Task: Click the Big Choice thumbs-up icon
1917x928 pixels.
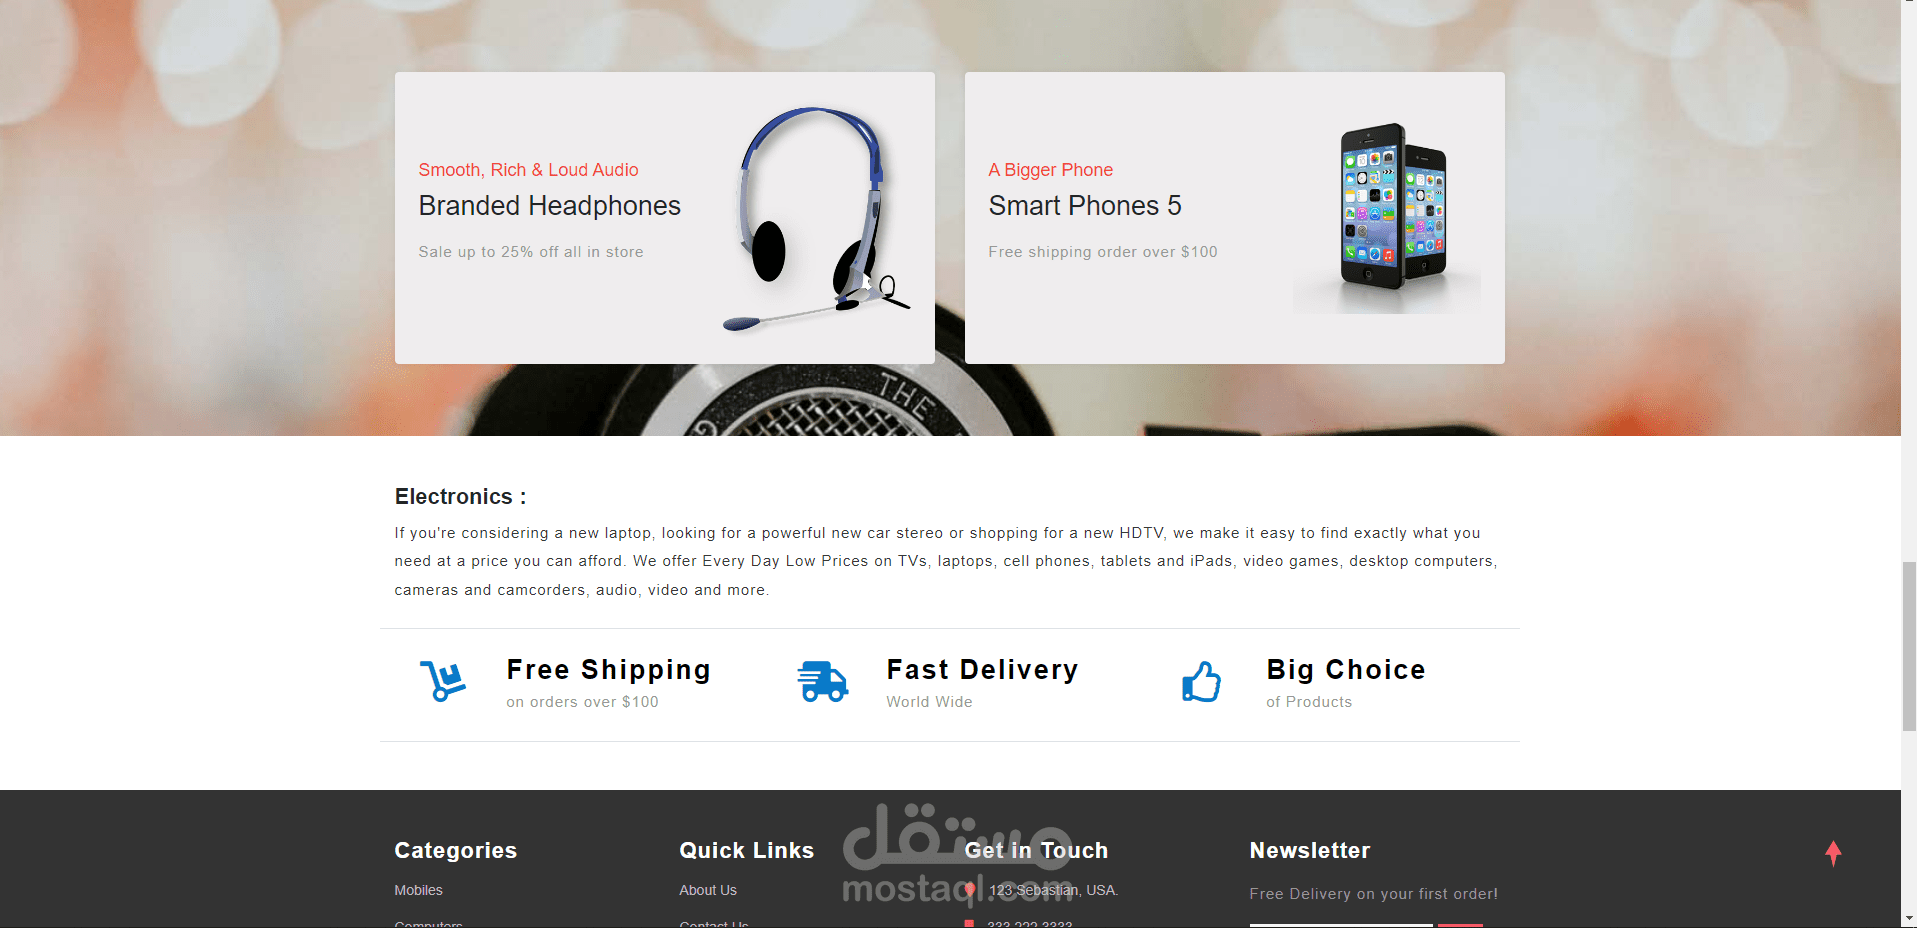Action: pos(1201,681)
